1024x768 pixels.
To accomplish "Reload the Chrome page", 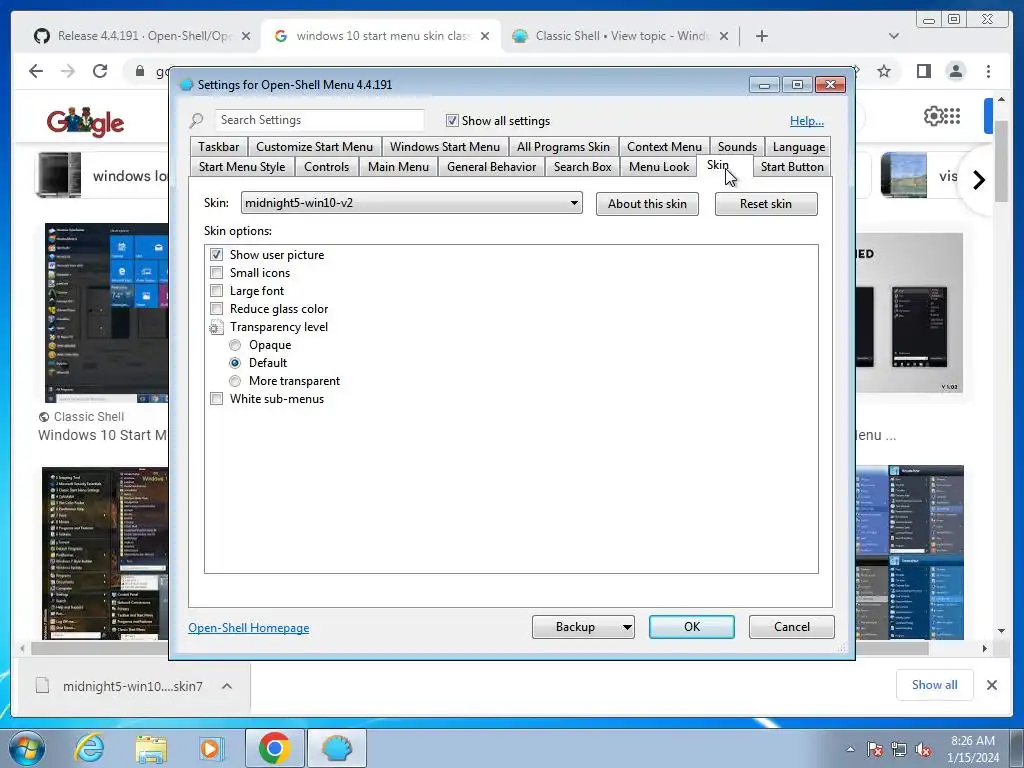I will click(x=99, y=71).
